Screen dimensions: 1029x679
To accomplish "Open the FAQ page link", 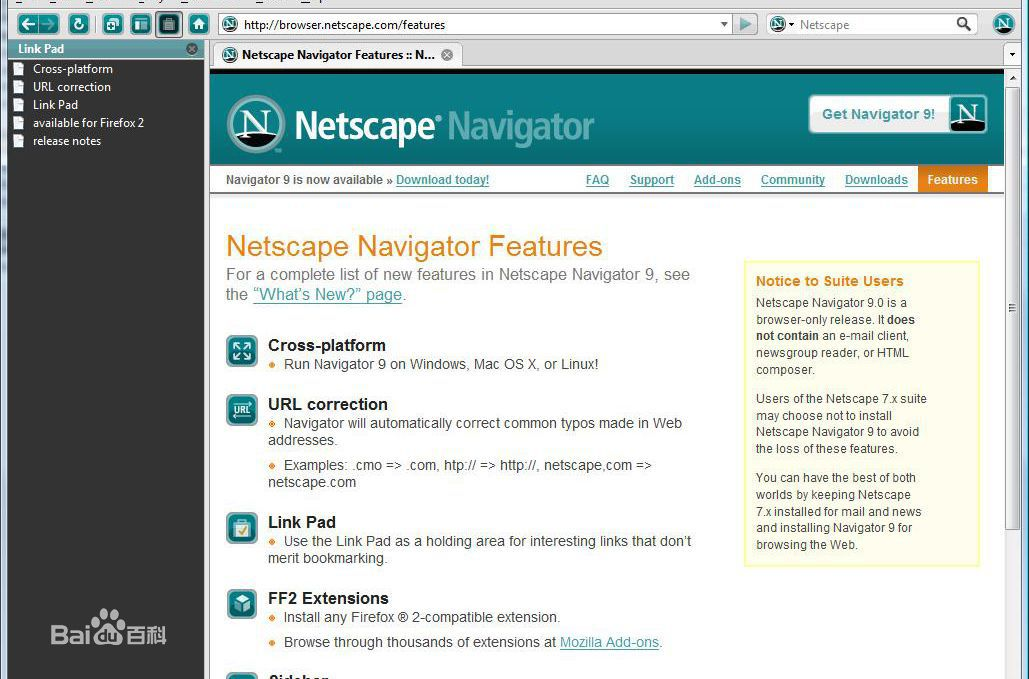I will coord(597,180).
